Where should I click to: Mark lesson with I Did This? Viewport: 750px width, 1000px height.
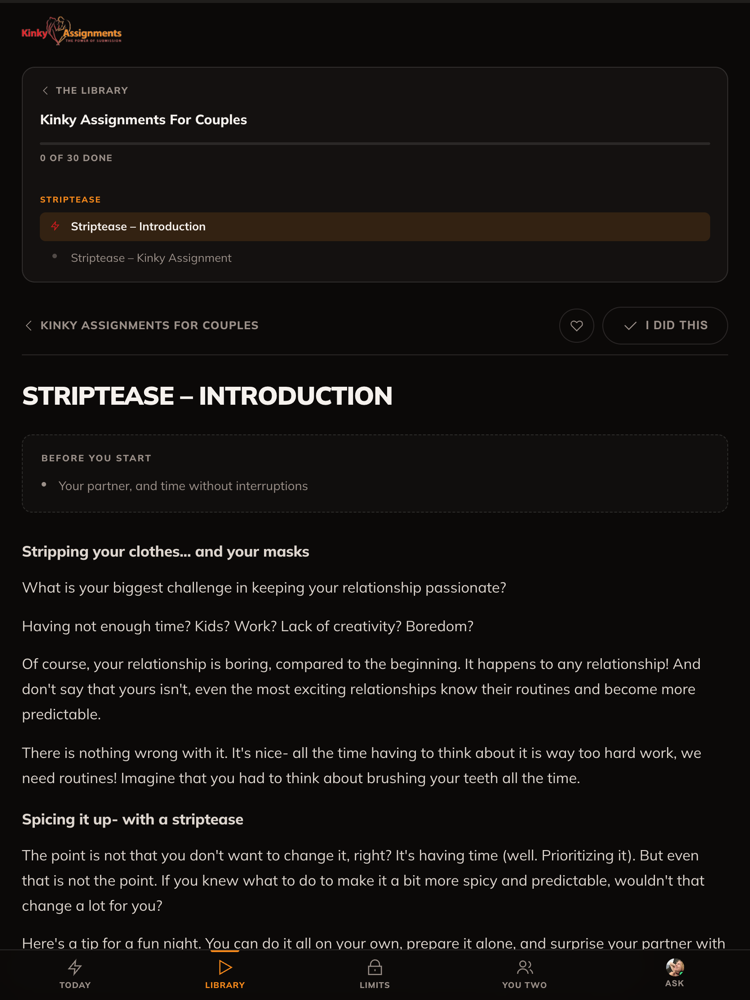665,325
